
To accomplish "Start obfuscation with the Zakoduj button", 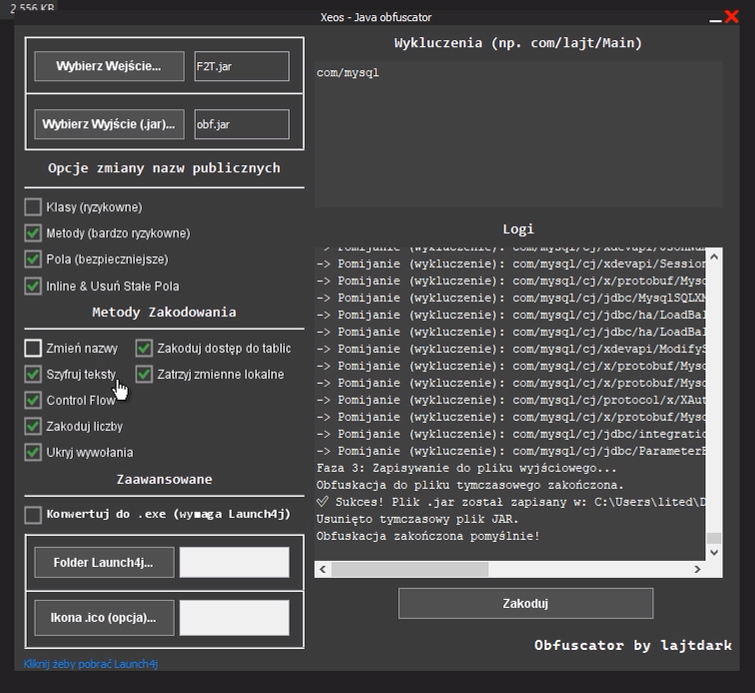I will 525,603.
